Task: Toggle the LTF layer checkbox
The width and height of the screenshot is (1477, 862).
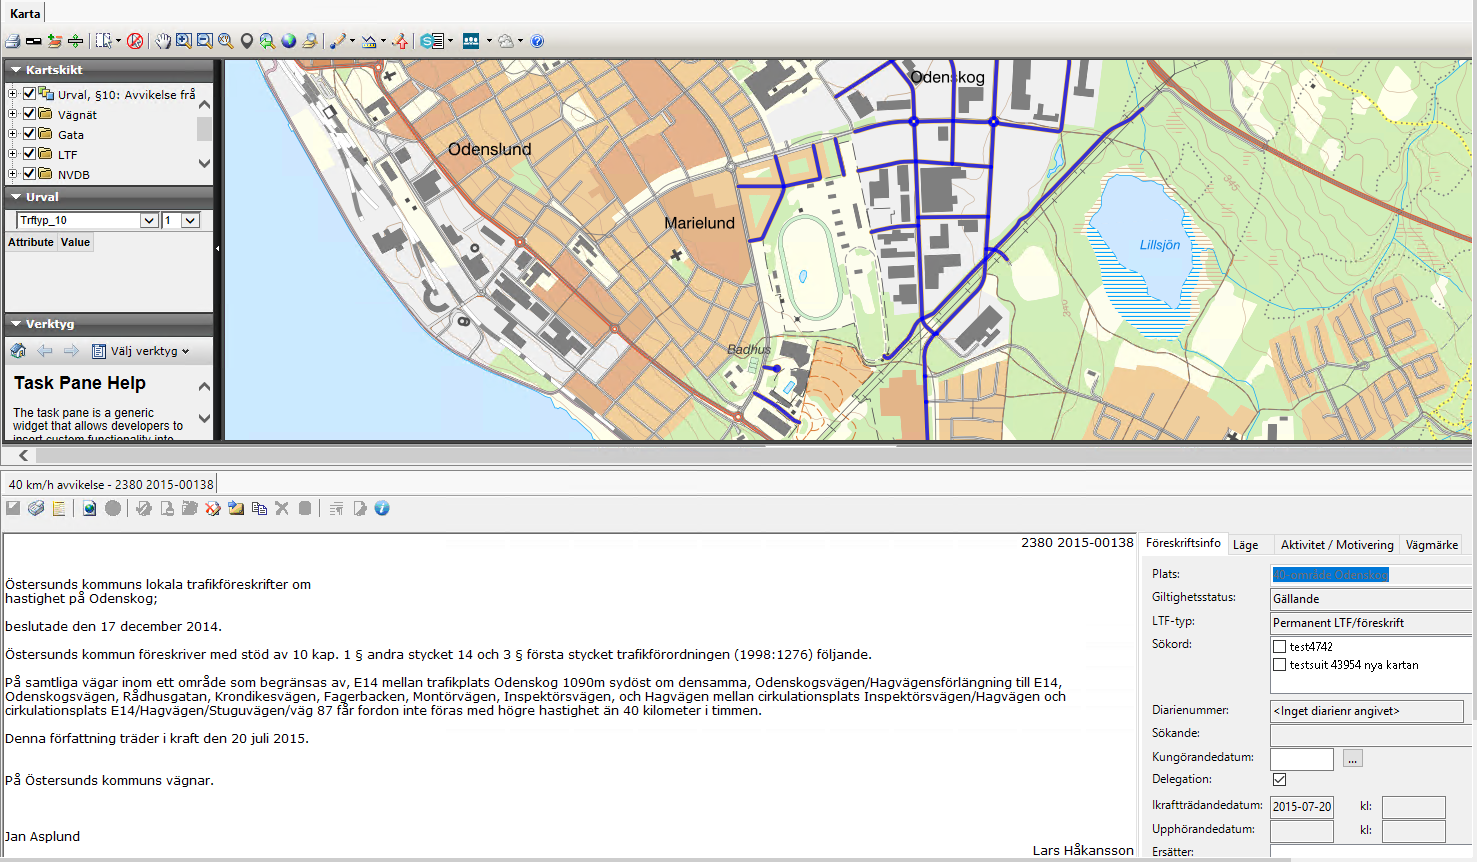Action: (x=29, y=153)
